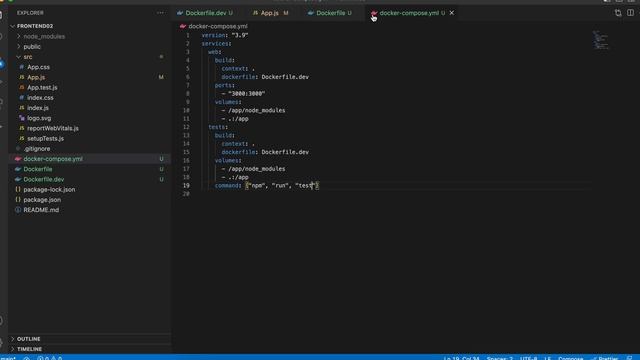Change encoding via UTF-8 status item

529,358
